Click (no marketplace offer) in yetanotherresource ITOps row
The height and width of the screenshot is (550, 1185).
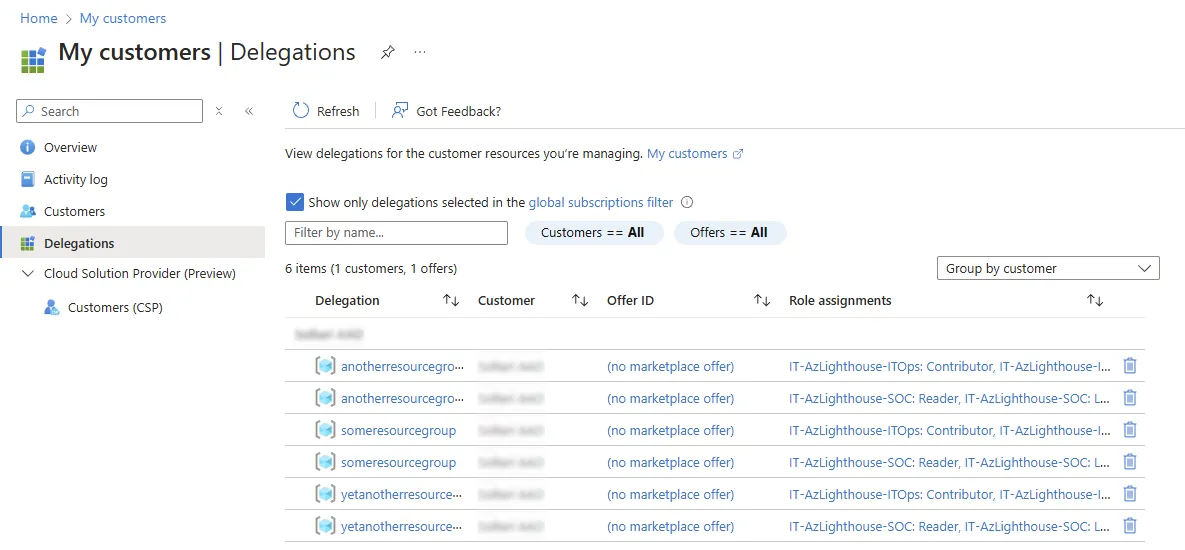(x=670, y=495)
